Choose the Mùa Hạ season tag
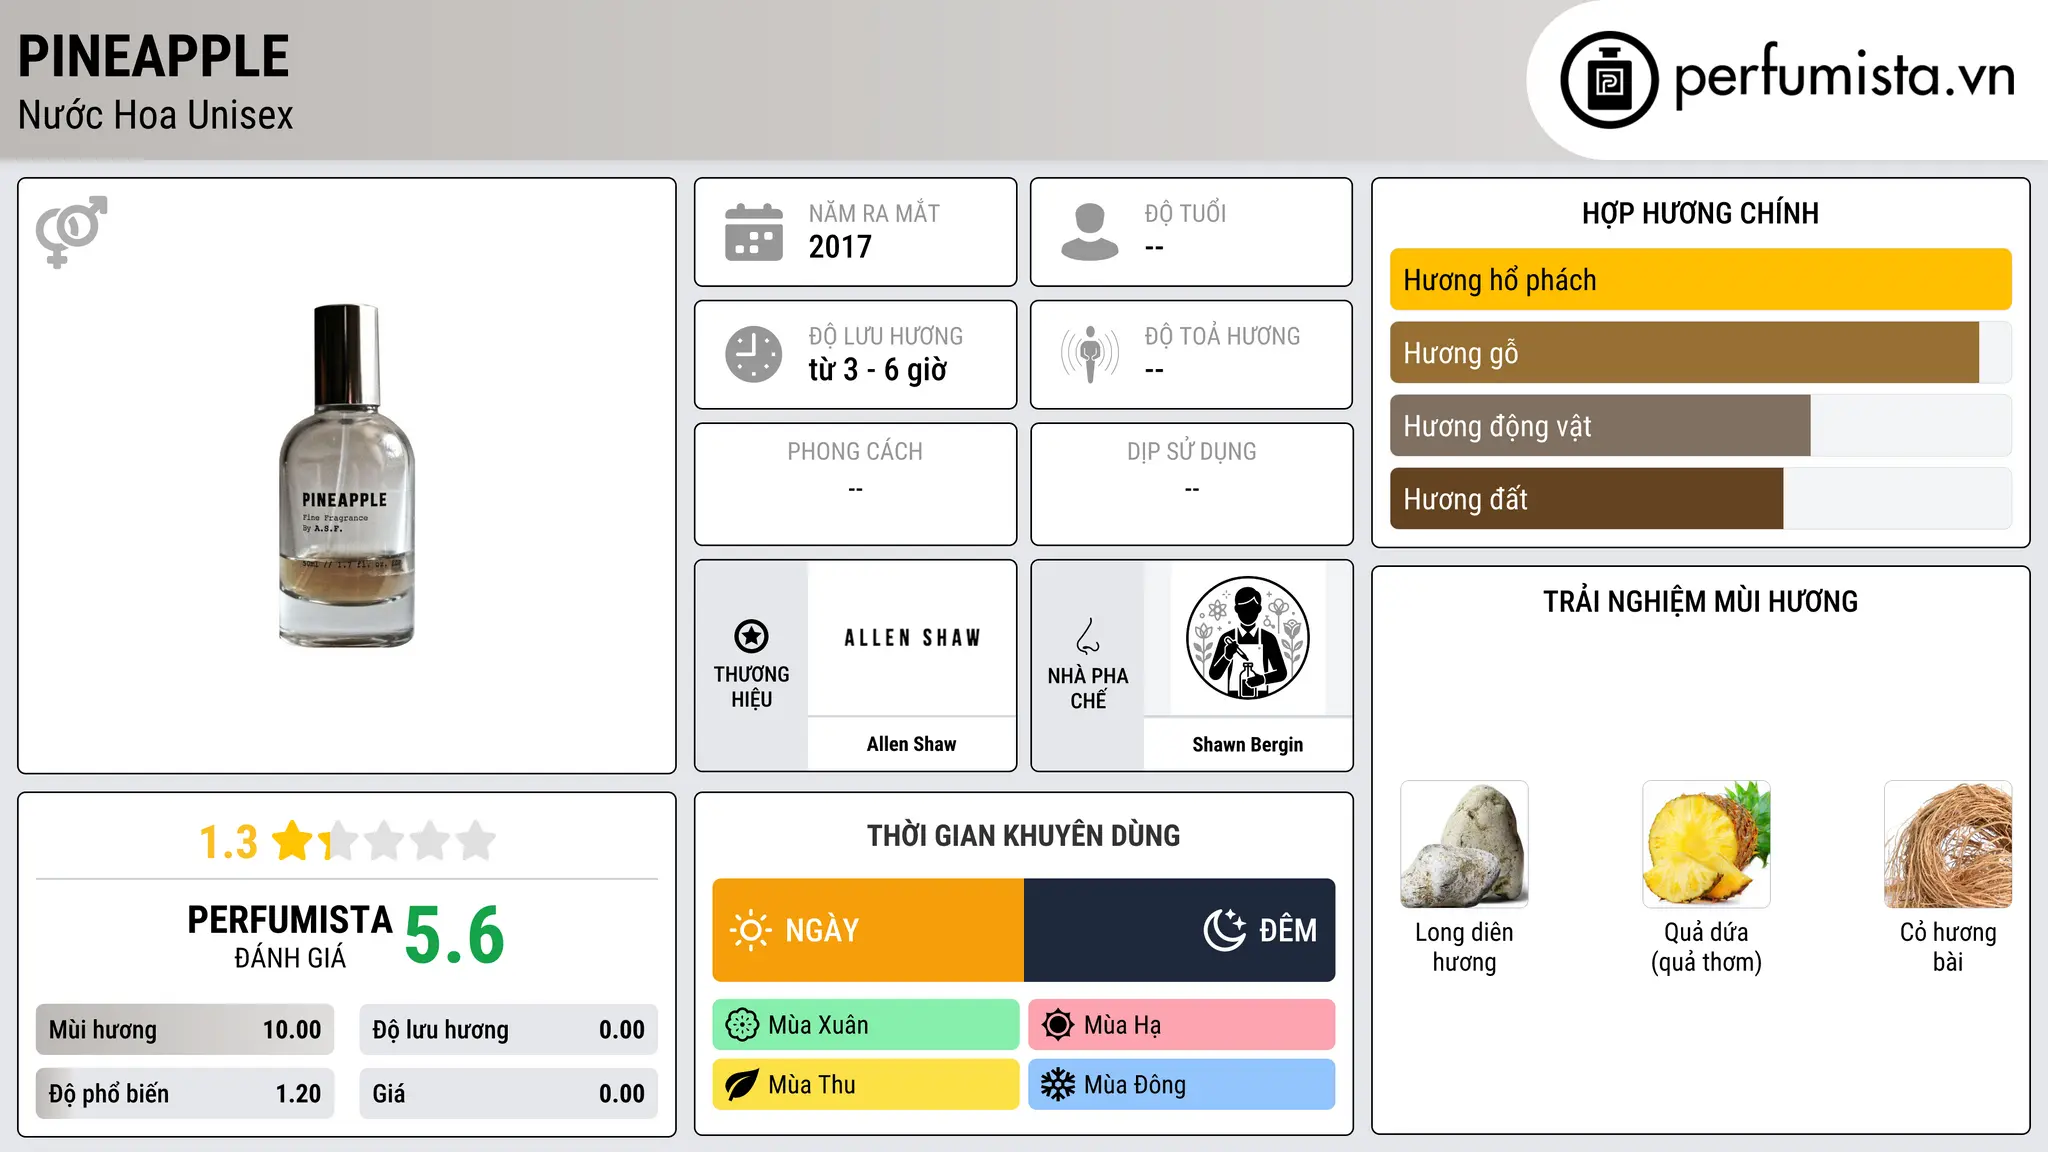Image resolution: width=2048 pixels, height=1152 pixels. [x=1182, y=1025]
